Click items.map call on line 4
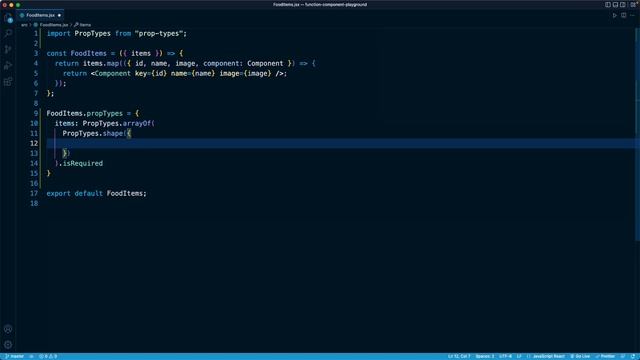Viewport: 640px width, 360px height. click(x=101, y=63)
